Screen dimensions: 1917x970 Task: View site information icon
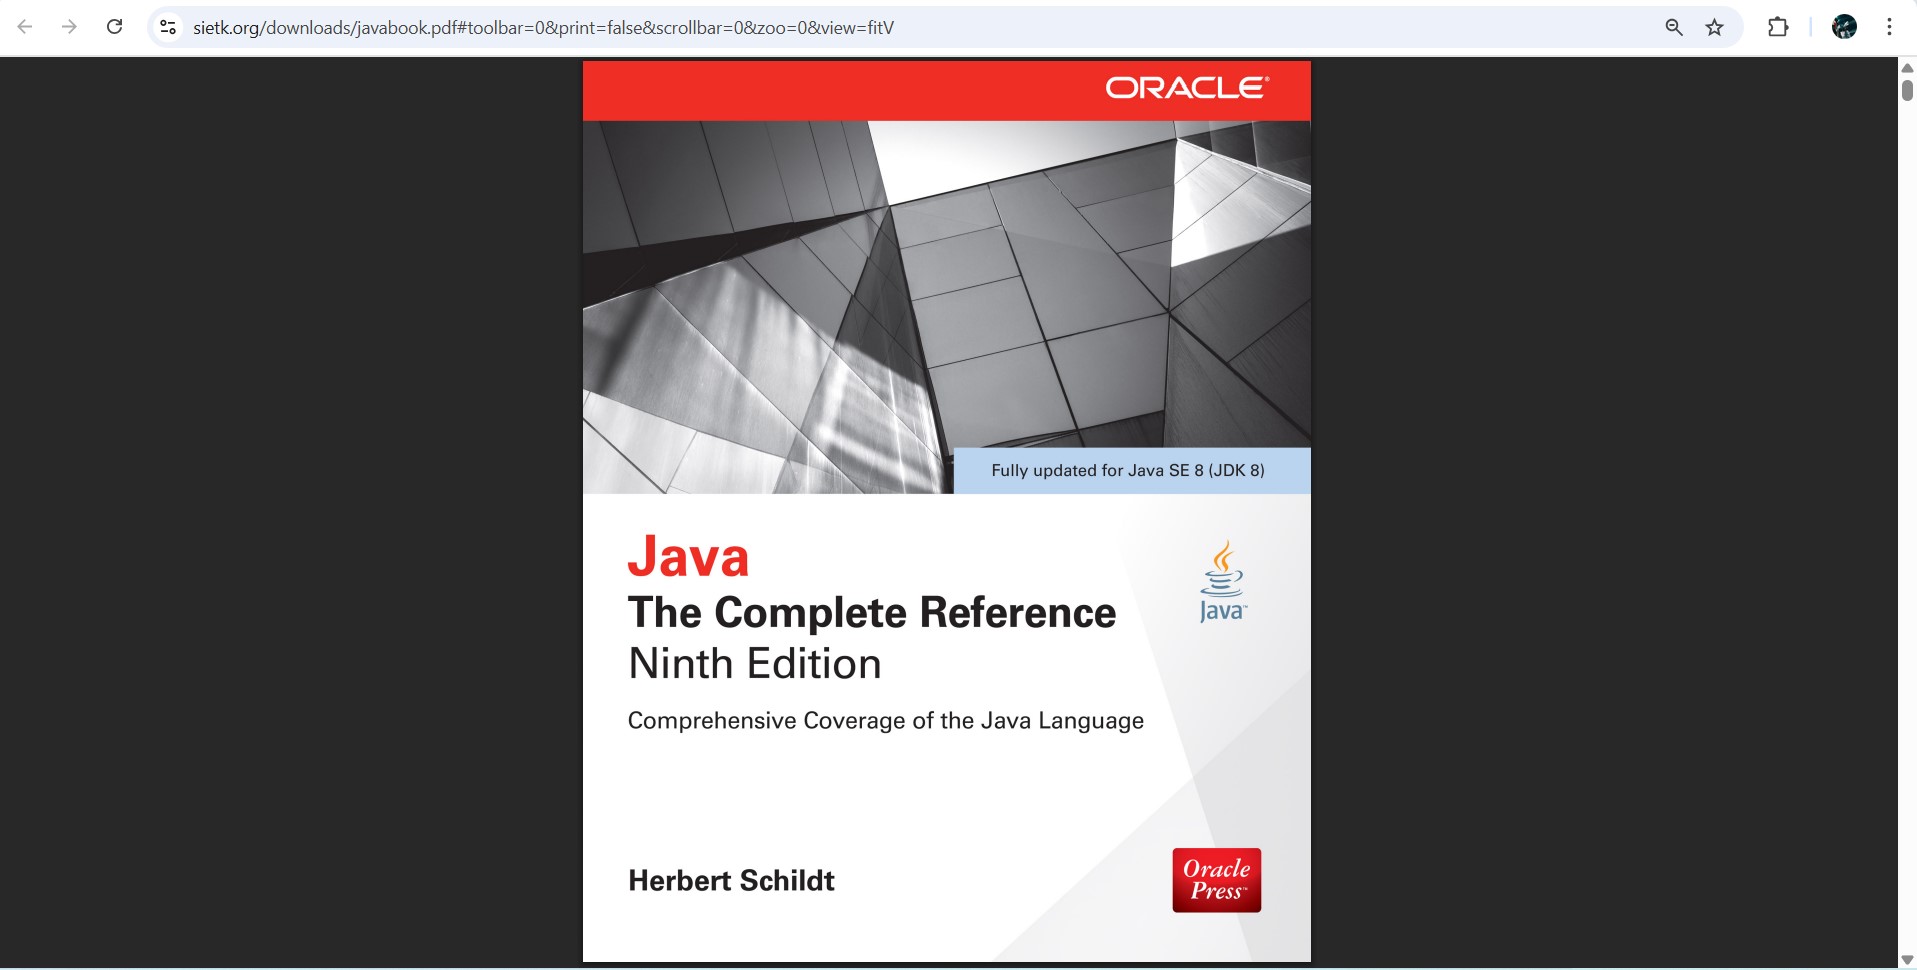169,27
